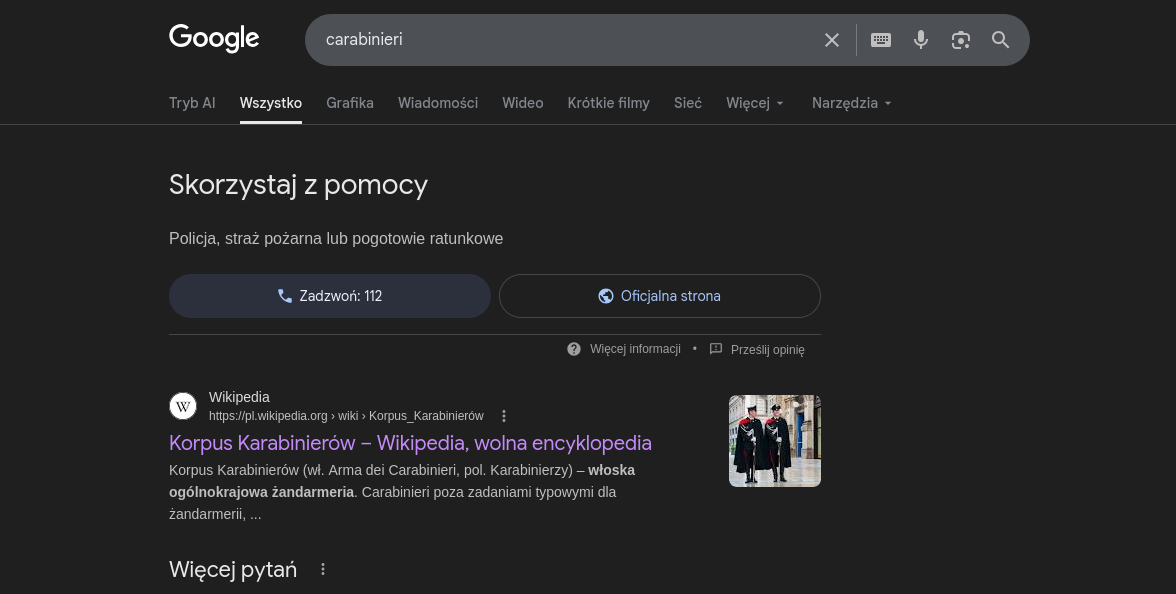Click the Google logo
This screenshot has height=594, width=1176.
pos(214,38)
